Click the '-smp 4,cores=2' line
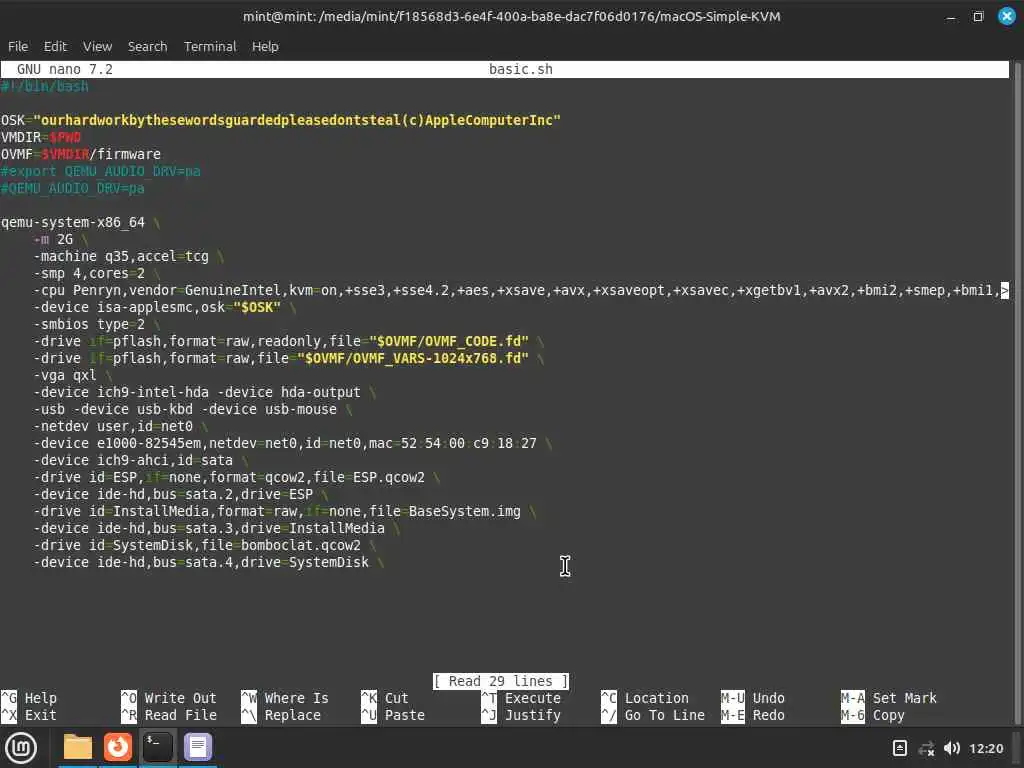This screenshot has width=1024, height=768. tap(97, 273)
